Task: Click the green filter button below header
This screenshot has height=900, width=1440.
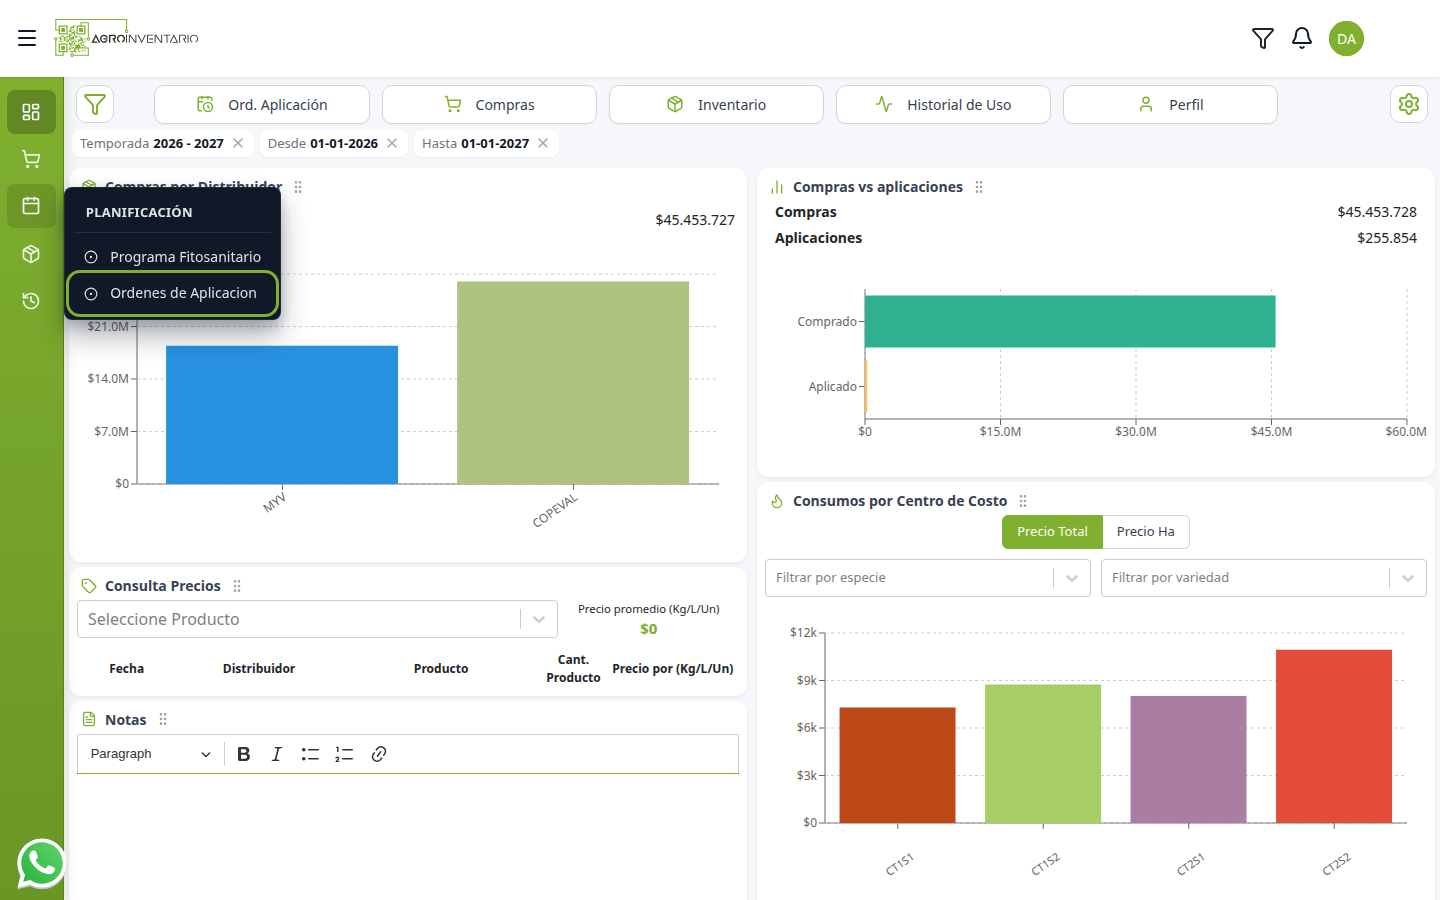Action: click(95, 104)
